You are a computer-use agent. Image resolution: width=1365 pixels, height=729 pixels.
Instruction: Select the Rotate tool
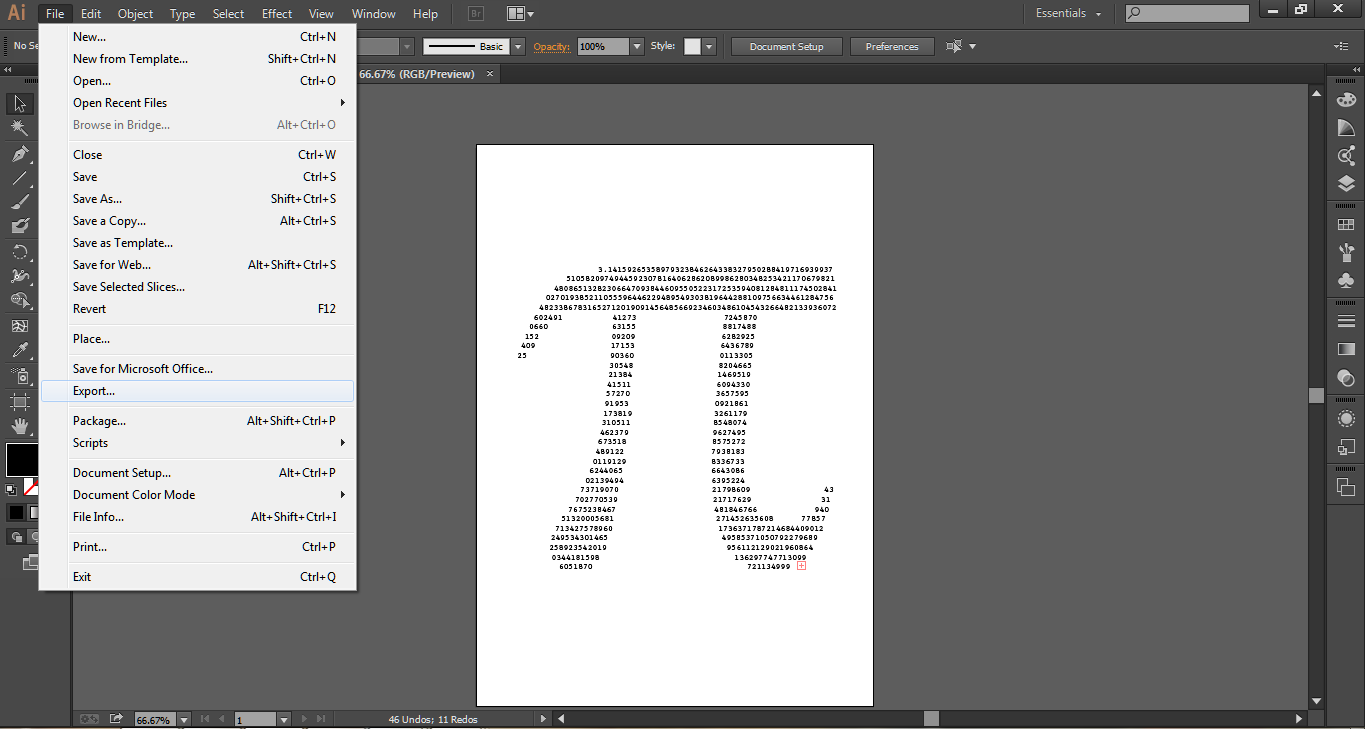tap(19, 252)
